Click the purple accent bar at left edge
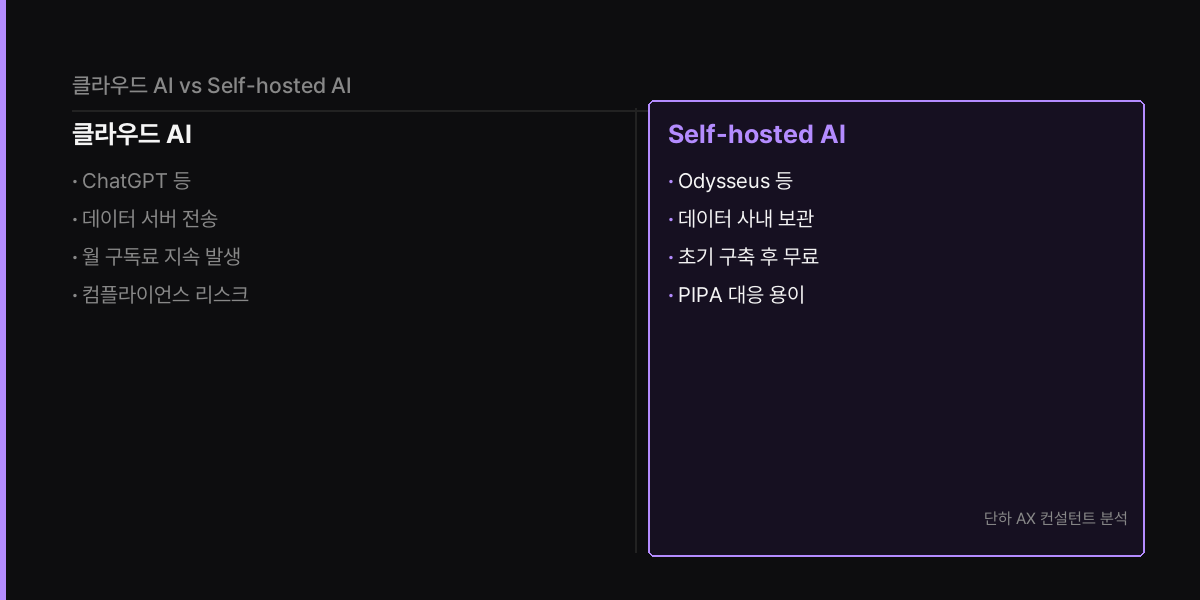Viewport: 1200px width, 600px height. click(x=3, y=300)
